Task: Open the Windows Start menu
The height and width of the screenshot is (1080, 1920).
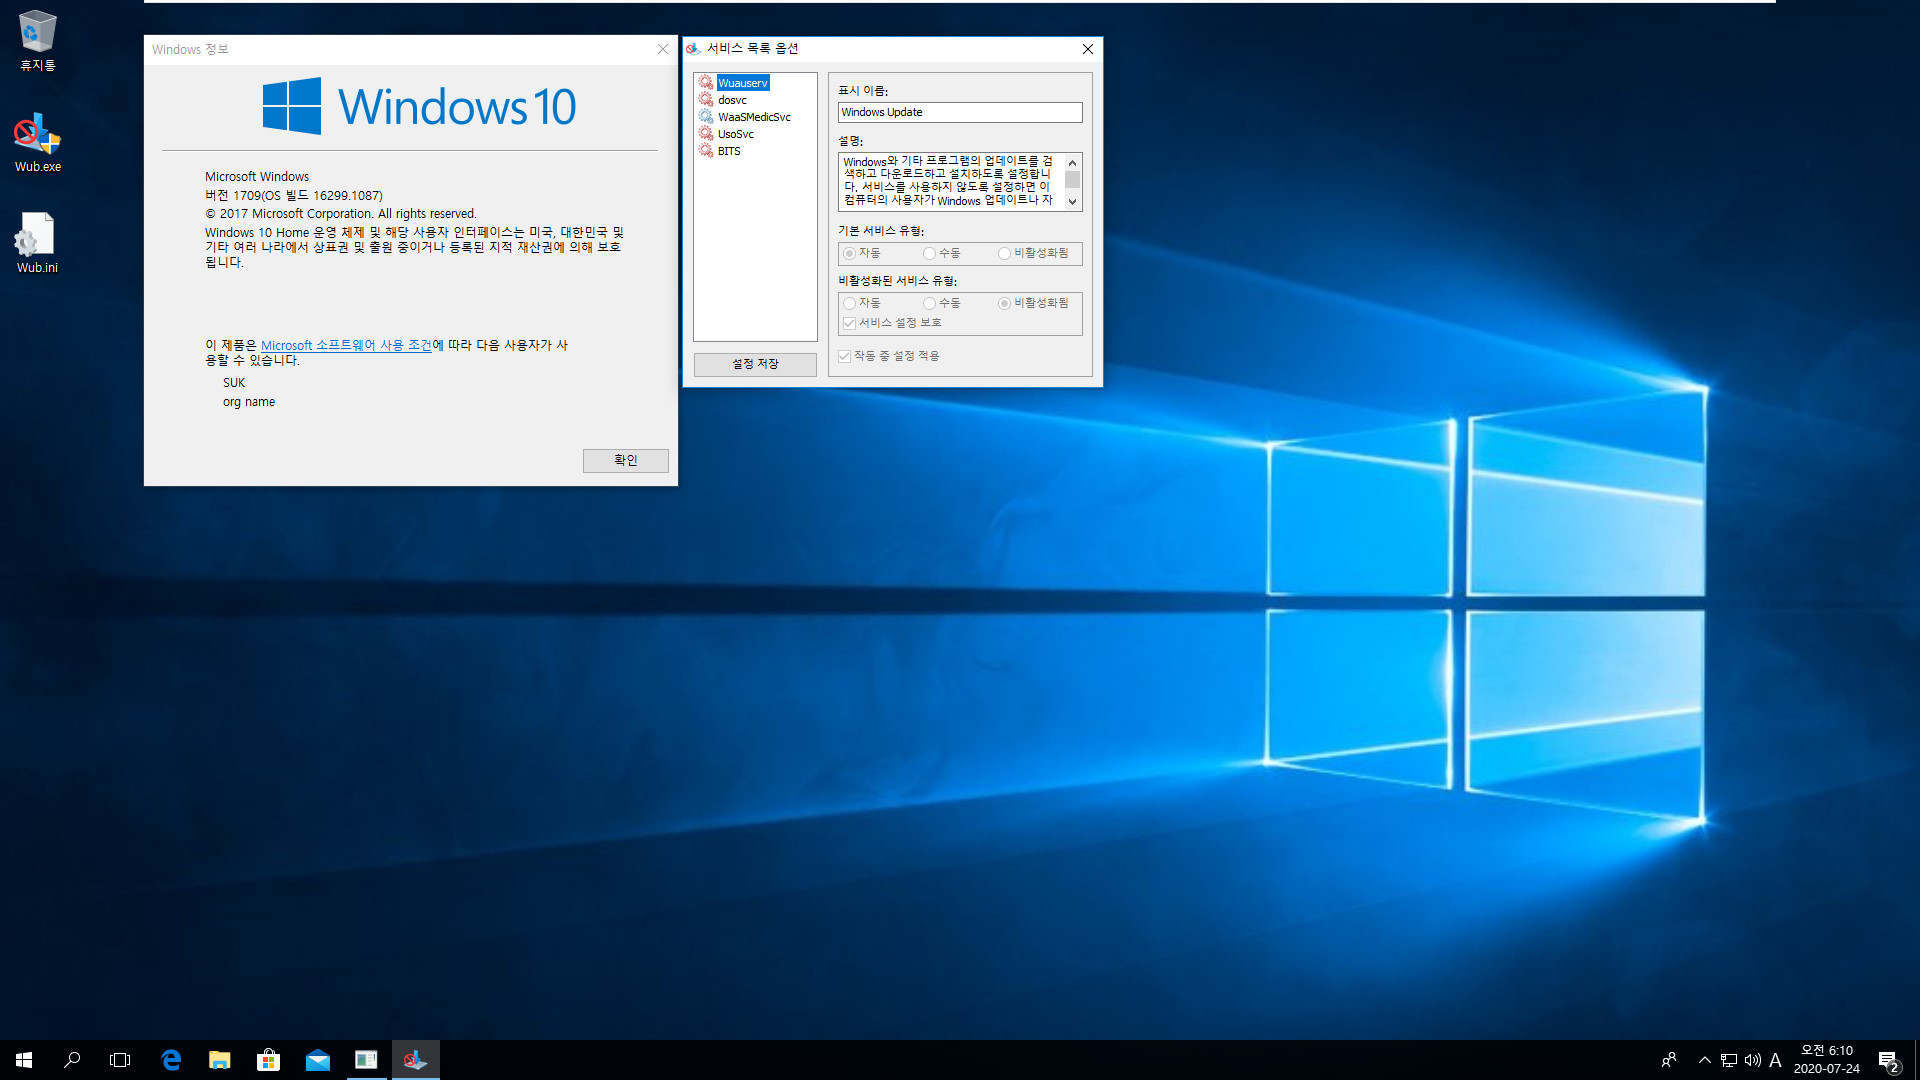Action: (x=24, y=1060)
